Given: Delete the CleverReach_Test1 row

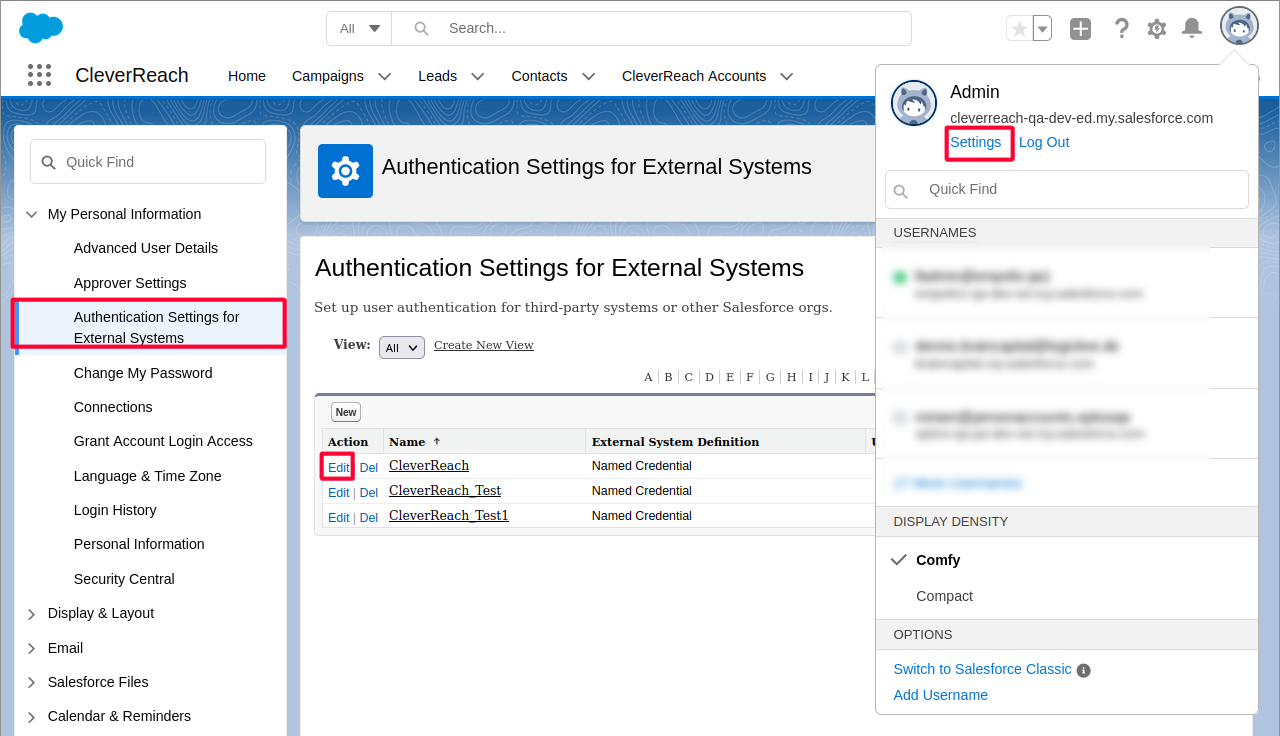Looking at the screenshot, I should tap(369, 517).
